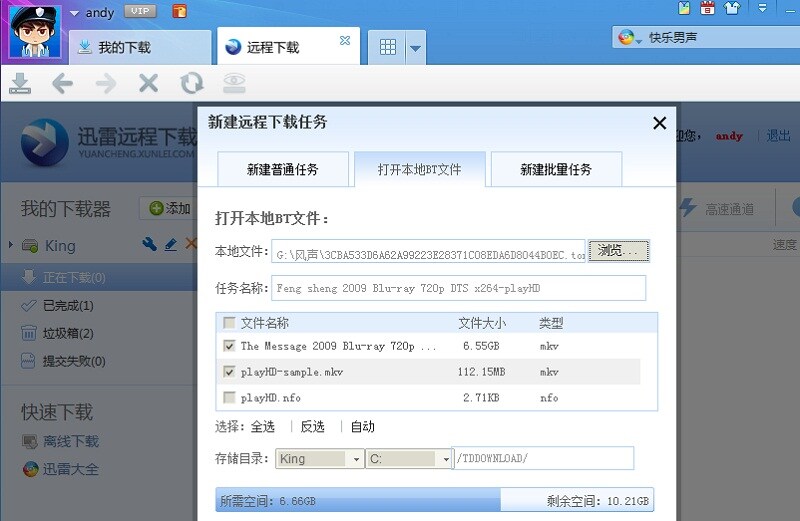Open the orange gift box icon
The height and width of the screenshot is (521, 800).
[x=180, y=11]
